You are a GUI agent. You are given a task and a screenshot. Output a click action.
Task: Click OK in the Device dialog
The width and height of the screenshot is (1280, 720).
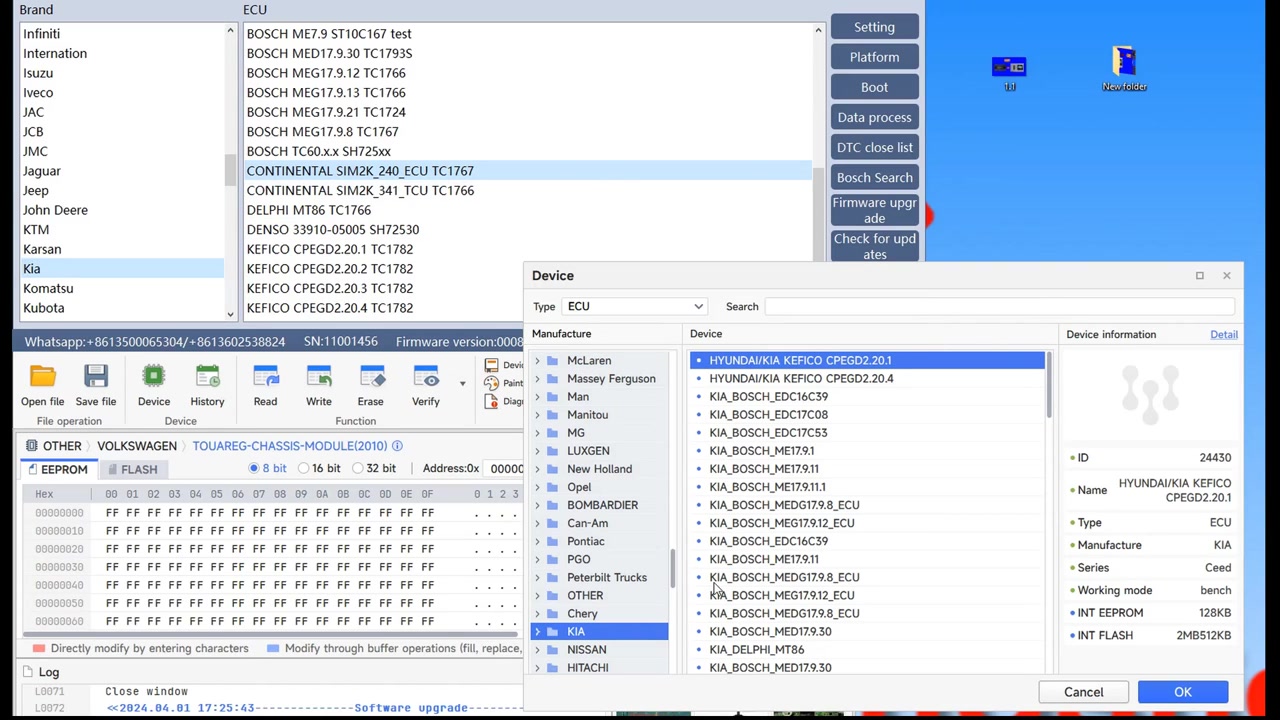(1183, 692)
